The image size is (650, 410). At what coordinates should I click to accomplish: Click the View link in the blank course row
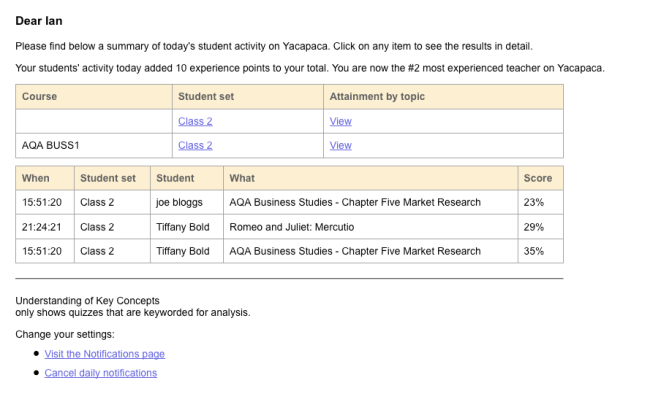click(340, 121)
